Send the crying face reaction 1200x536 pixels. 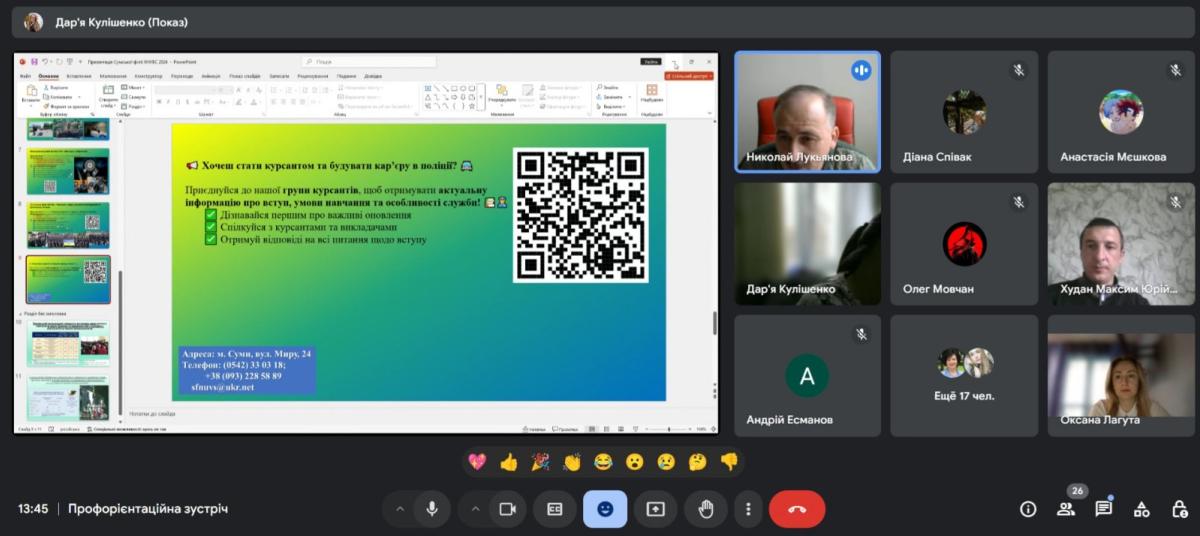click(x=666, y=462)
